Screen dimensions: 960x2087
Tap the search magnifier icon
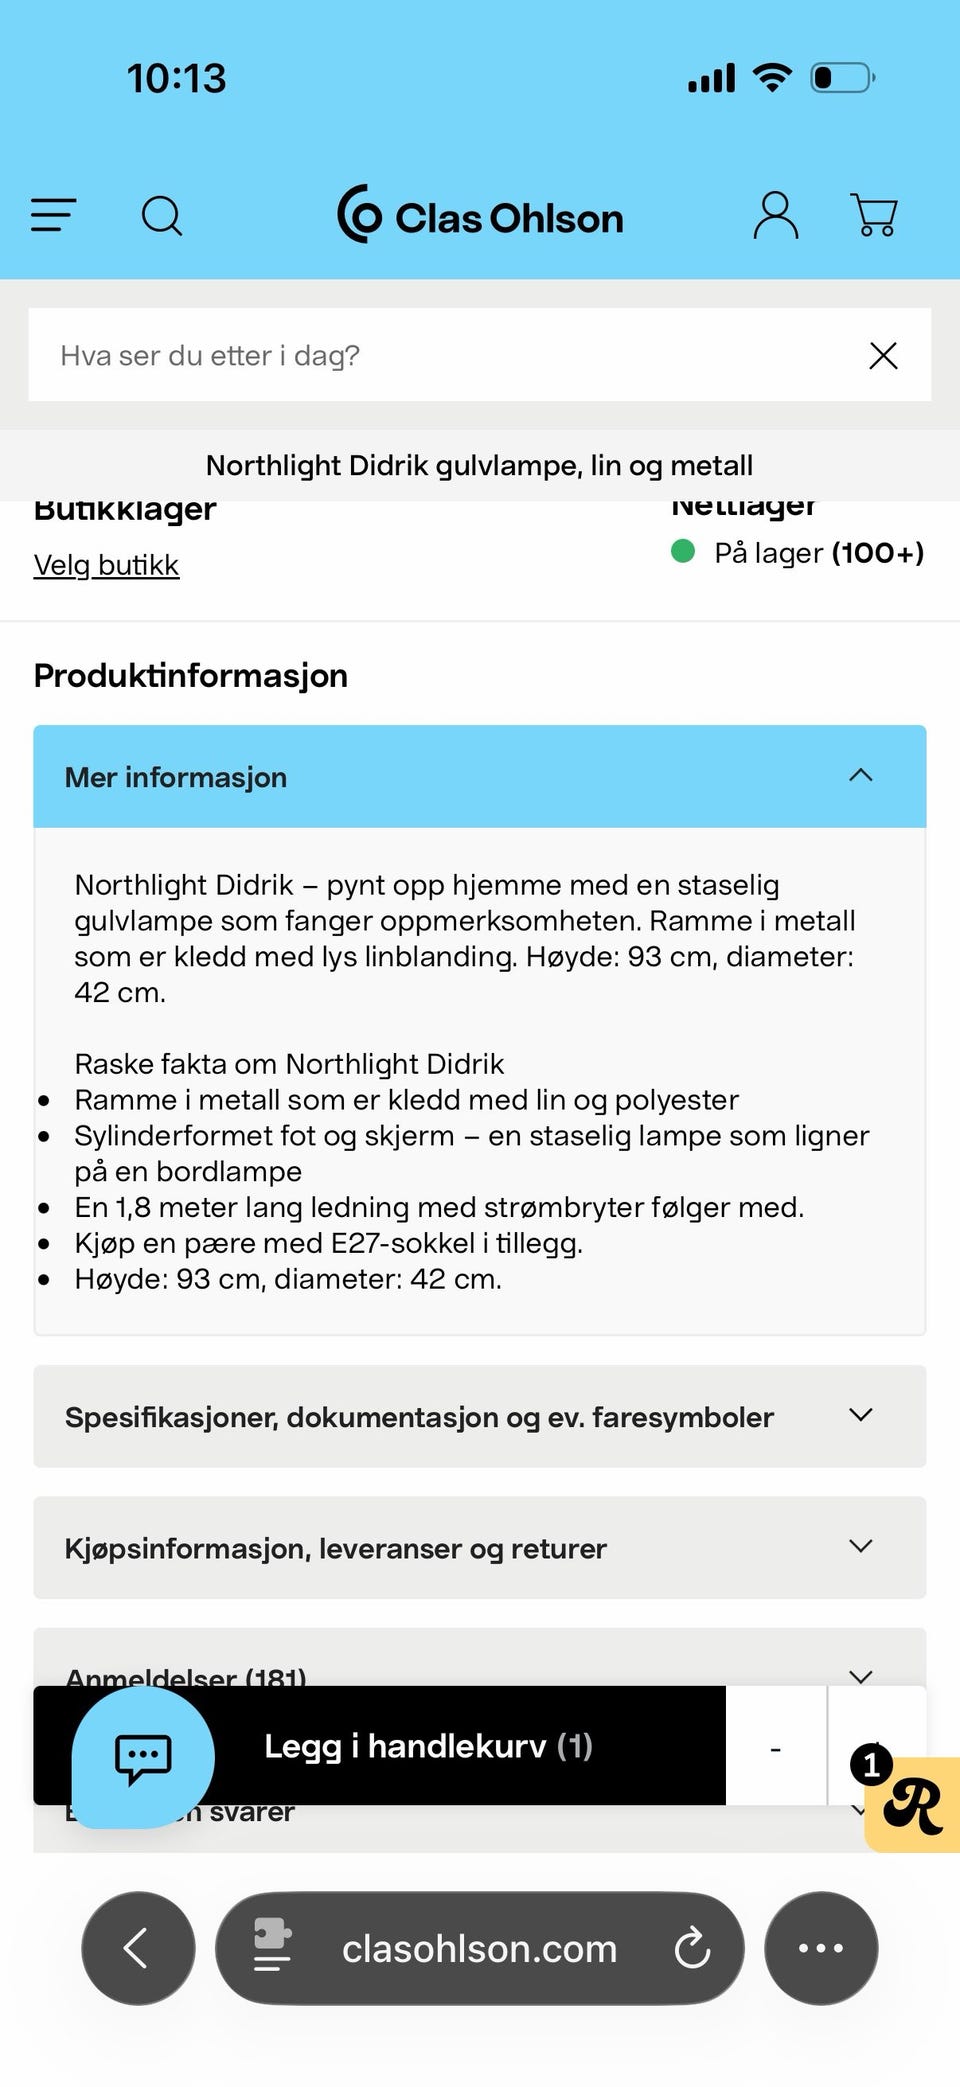click(162, 215)
